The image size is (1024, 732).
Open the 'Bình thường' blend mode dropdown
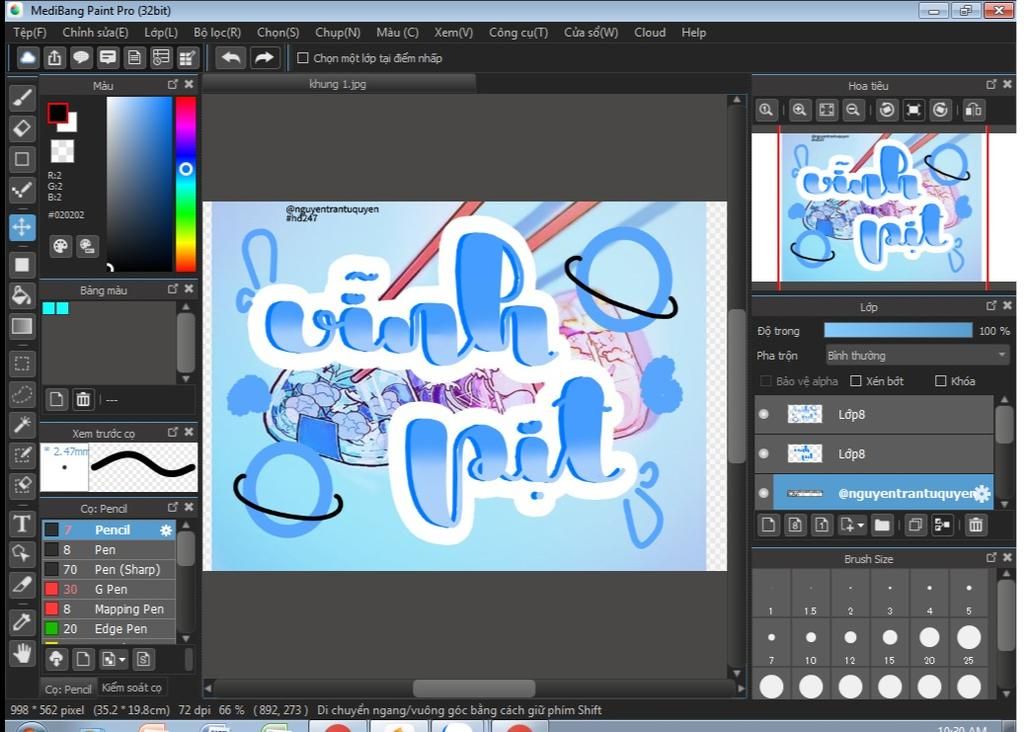point(917,355)
